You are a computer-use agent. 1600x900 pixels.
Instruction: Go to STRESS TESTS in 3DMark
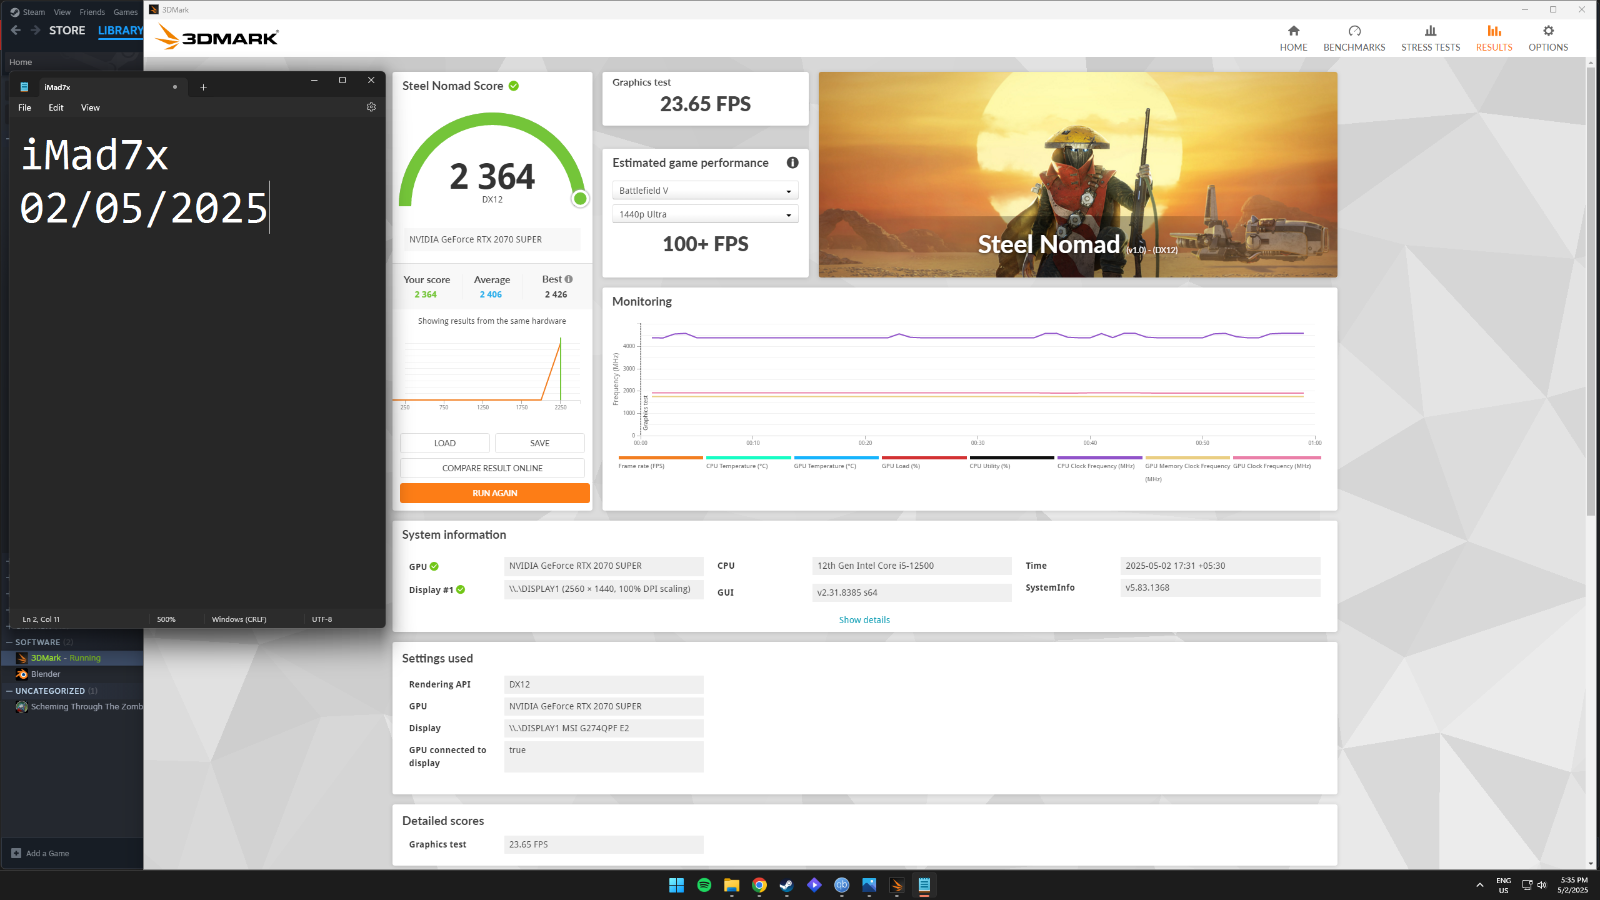[1430, 38]
